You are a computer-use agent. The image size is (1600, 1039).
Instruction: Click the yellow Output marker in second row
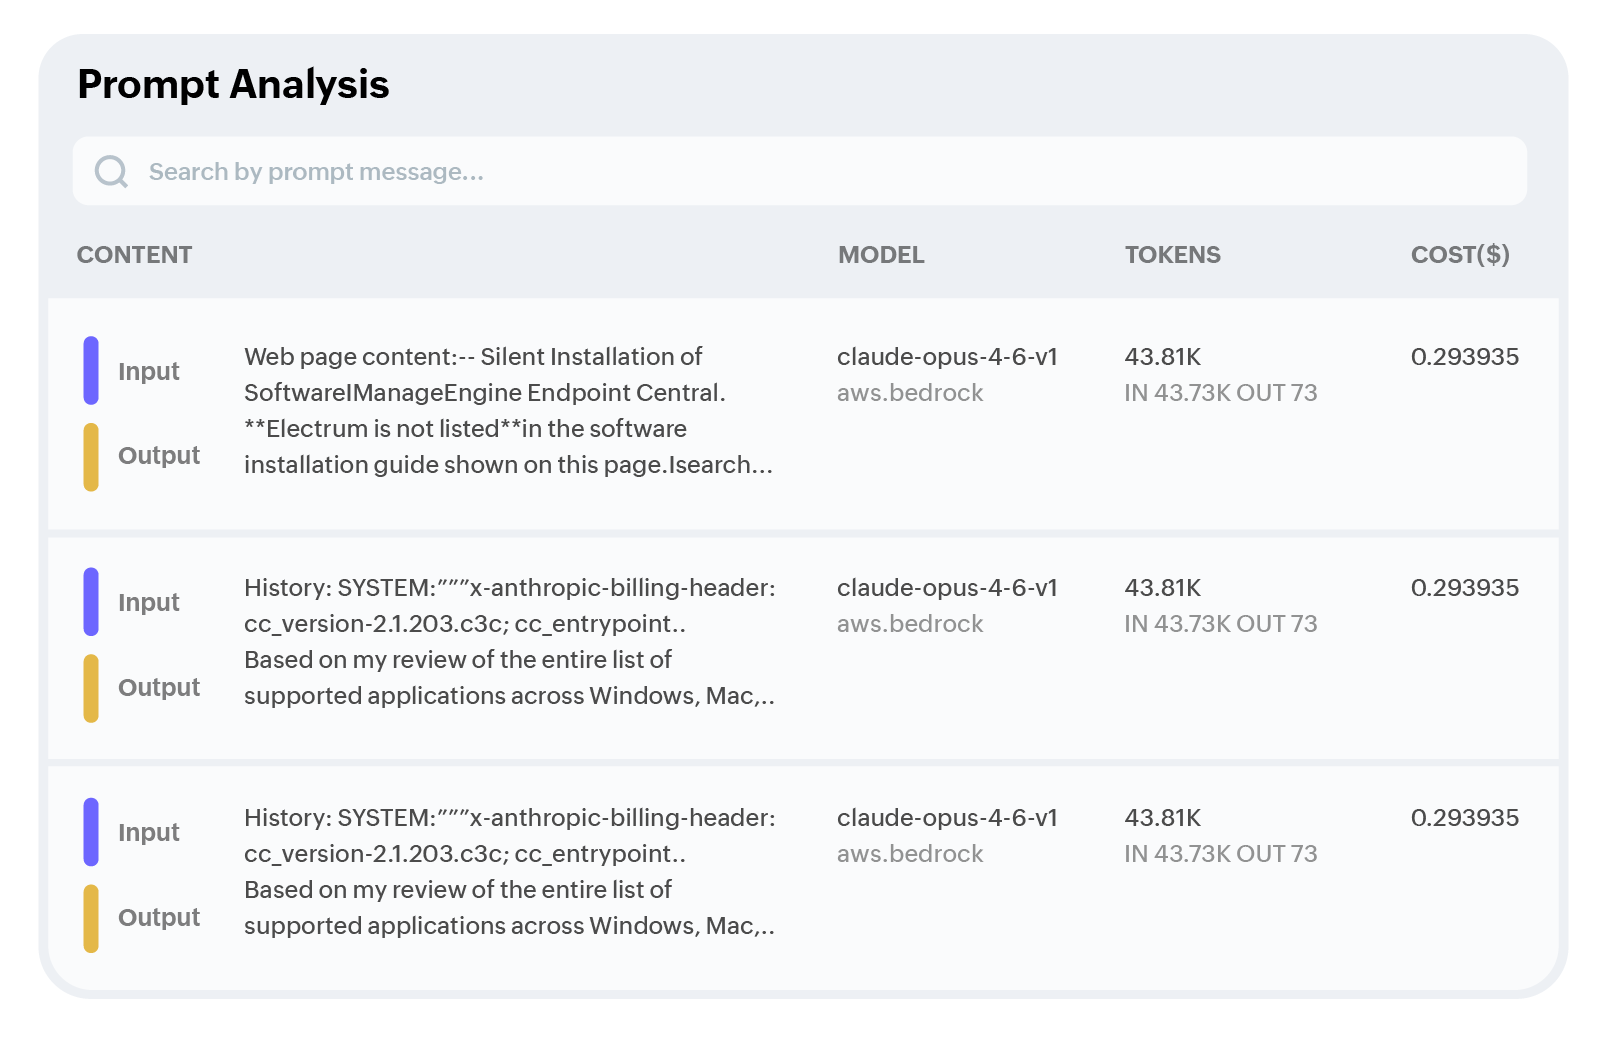coord(91,688)
